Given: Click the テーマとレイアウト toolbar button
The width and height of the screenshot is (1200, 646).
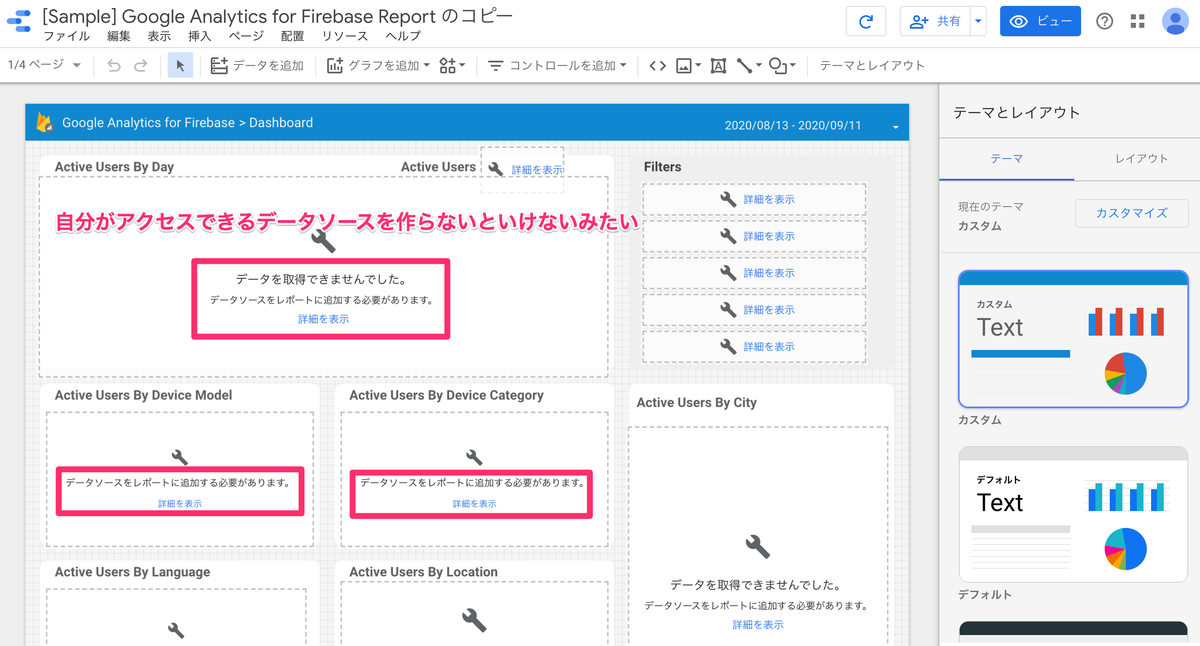Looking at the screenshot, I should tap(872, 66).
